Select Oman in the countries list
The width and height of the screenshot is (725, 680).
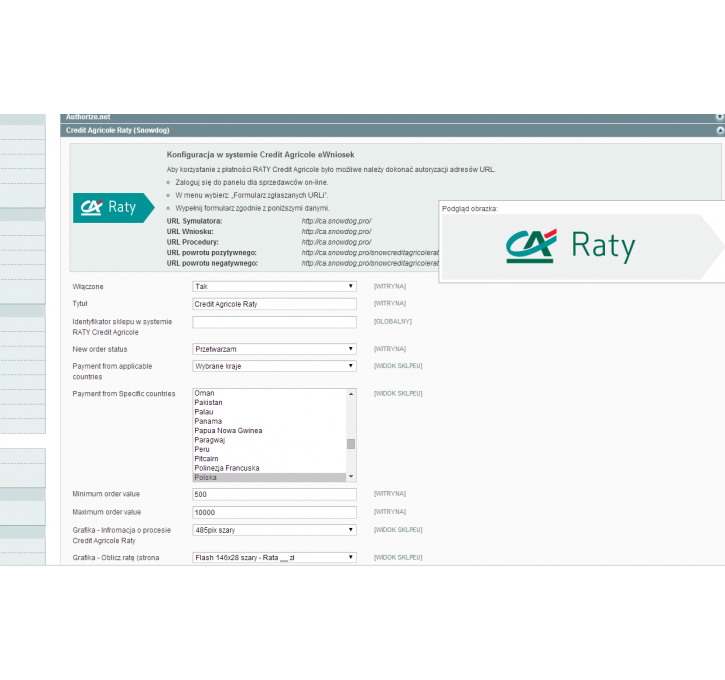coord(269,393)
